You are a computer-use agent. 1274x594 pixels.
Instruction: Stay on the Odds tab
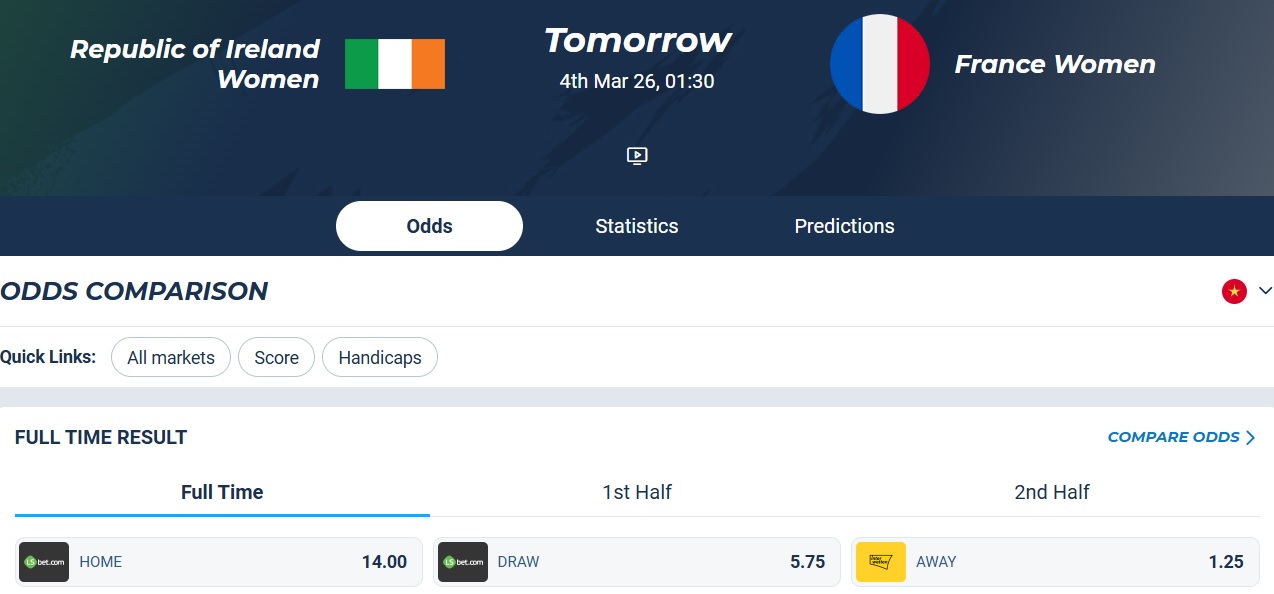[x=429, y=226]
